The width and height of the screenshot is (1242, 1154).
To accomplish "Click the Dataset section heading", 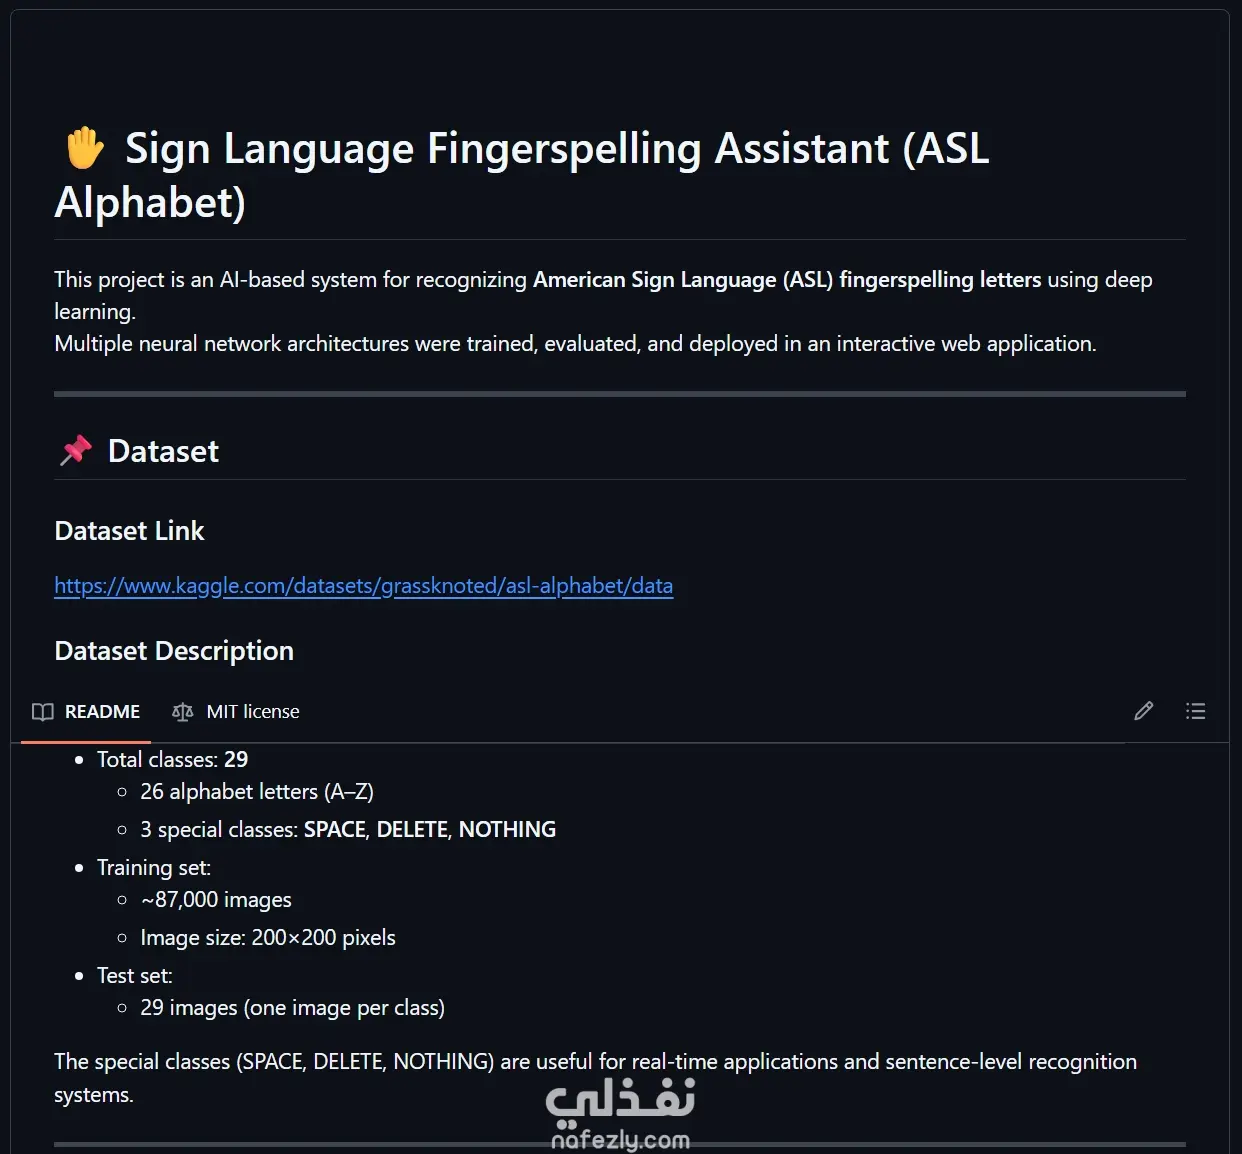I will coord(163,451).
